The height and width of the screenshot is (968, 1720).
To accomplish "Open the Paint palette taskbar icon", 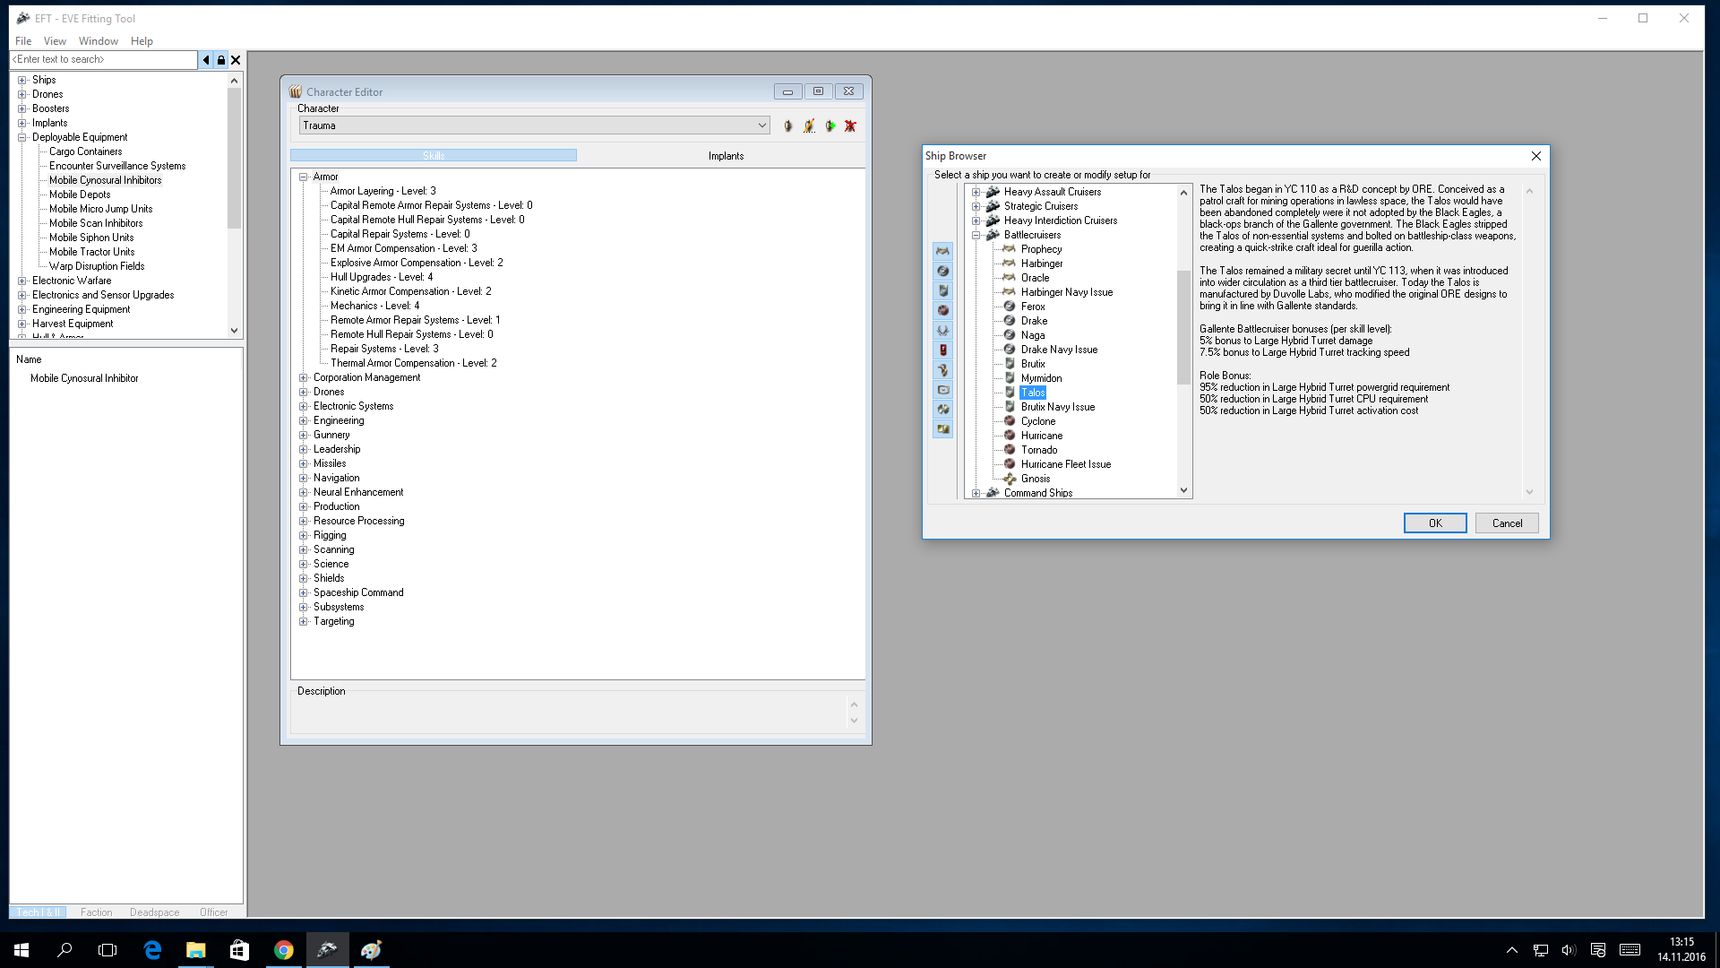I will coord(371,950).
